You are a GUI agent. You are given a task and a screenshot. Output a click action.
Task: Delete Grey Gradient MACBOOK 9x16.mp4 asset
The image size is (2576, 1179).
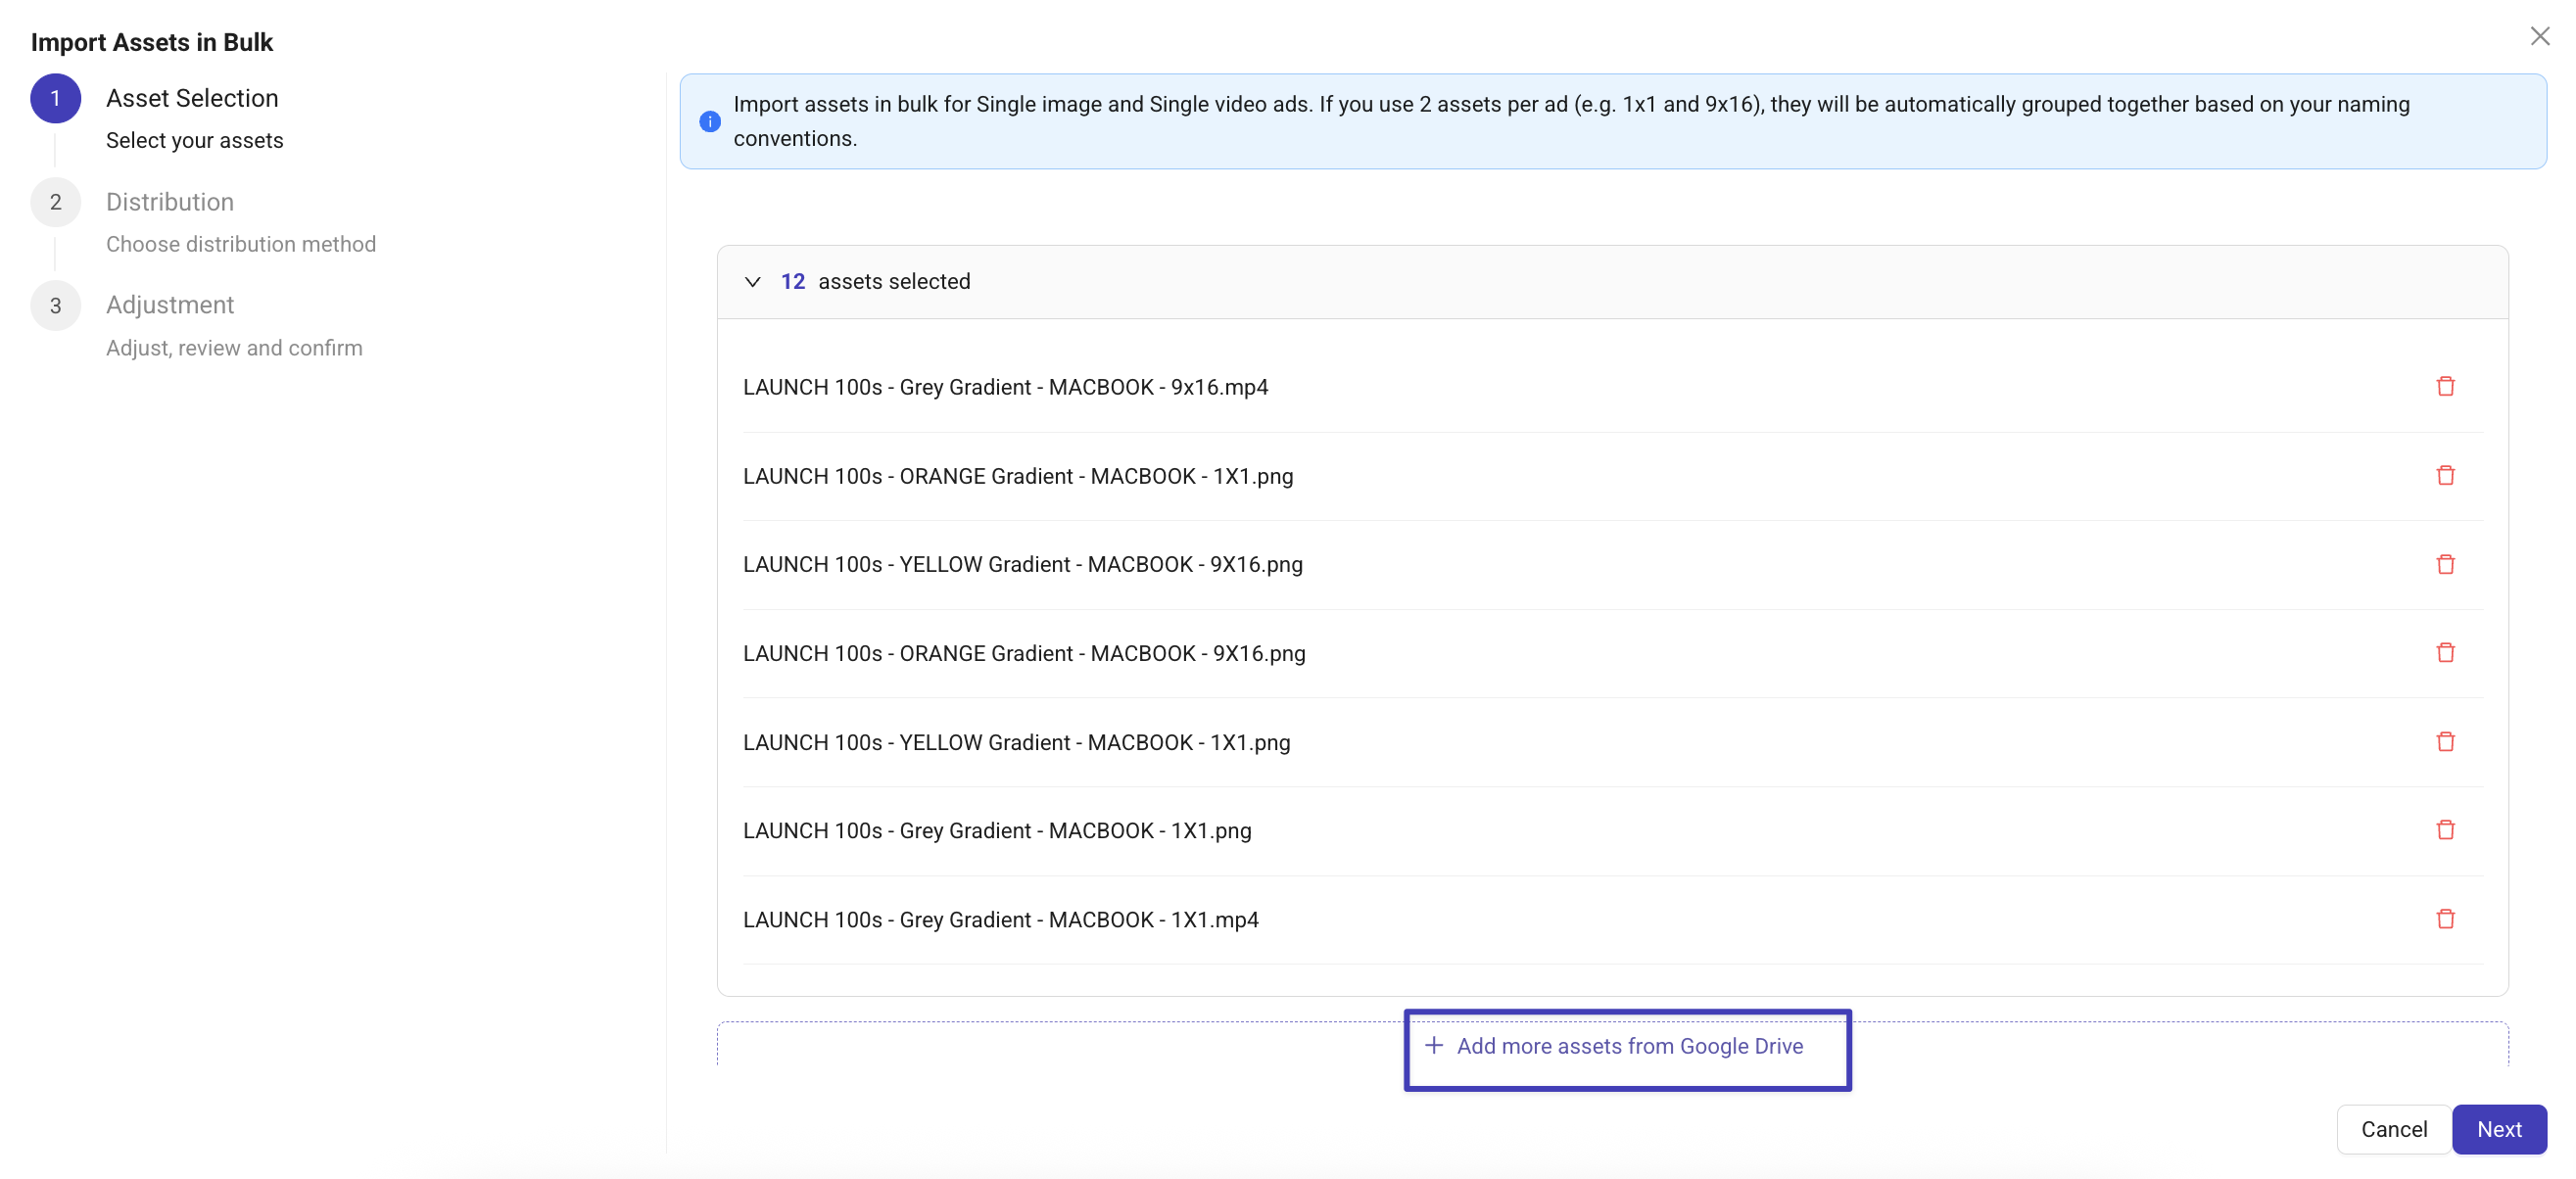coord(2445,386)
